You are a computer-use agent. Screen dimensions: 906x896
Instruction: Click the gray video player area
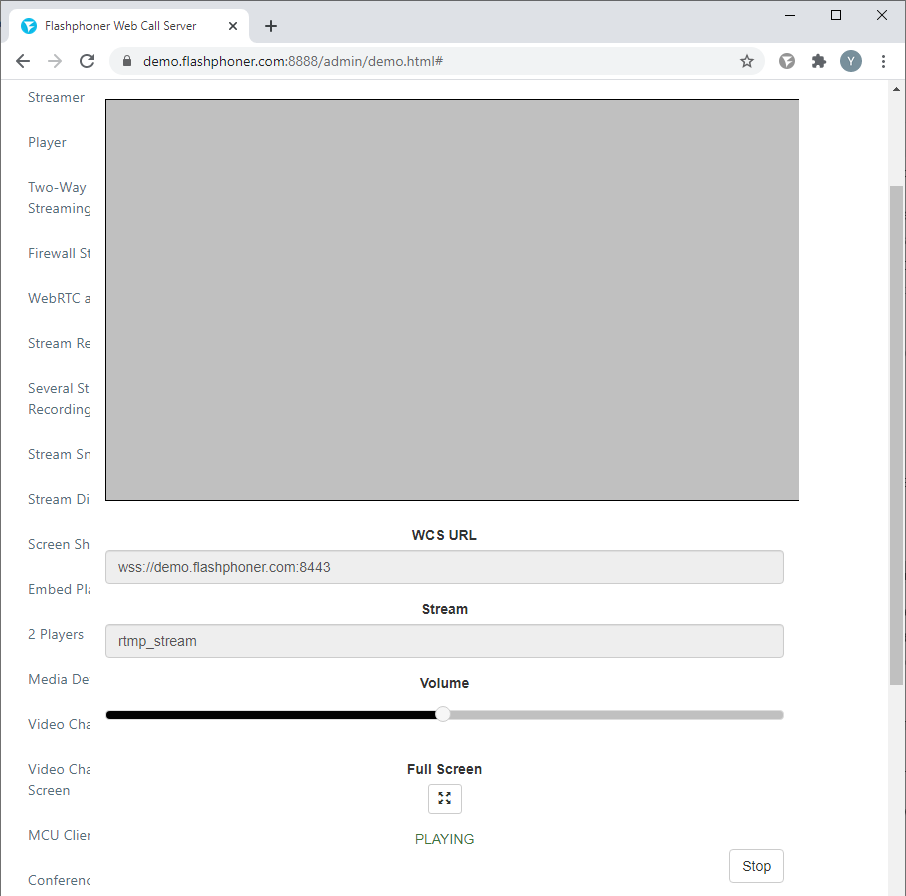(x=452, y=300)
